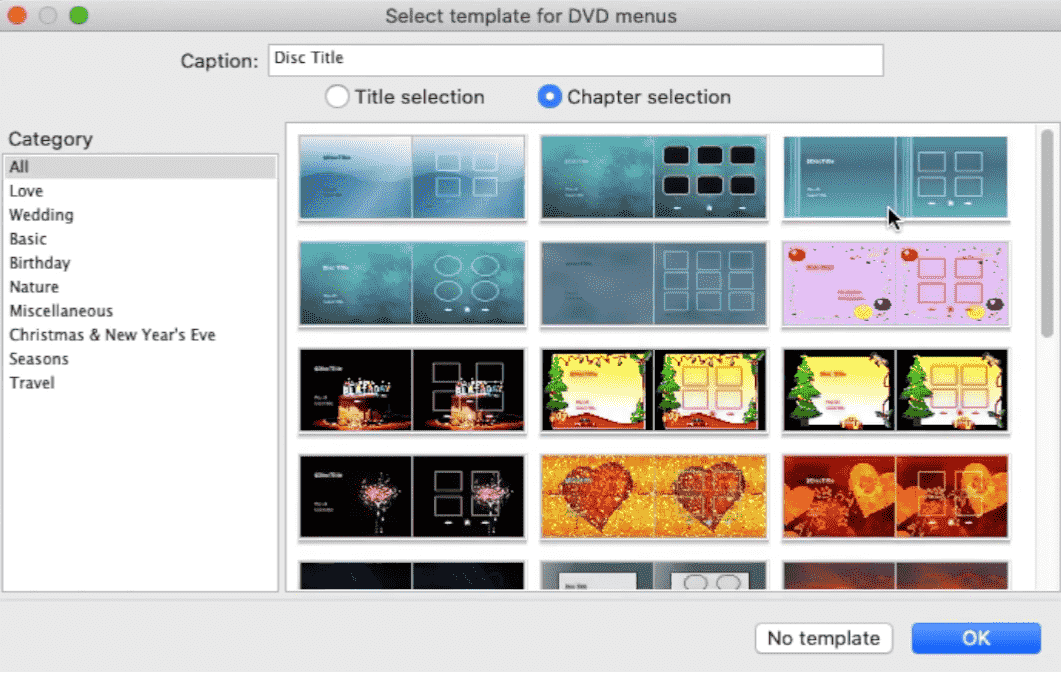Screen dimensions: 1062x674
Task: Confirm with the OK button
Action: [x=976, y=638]
